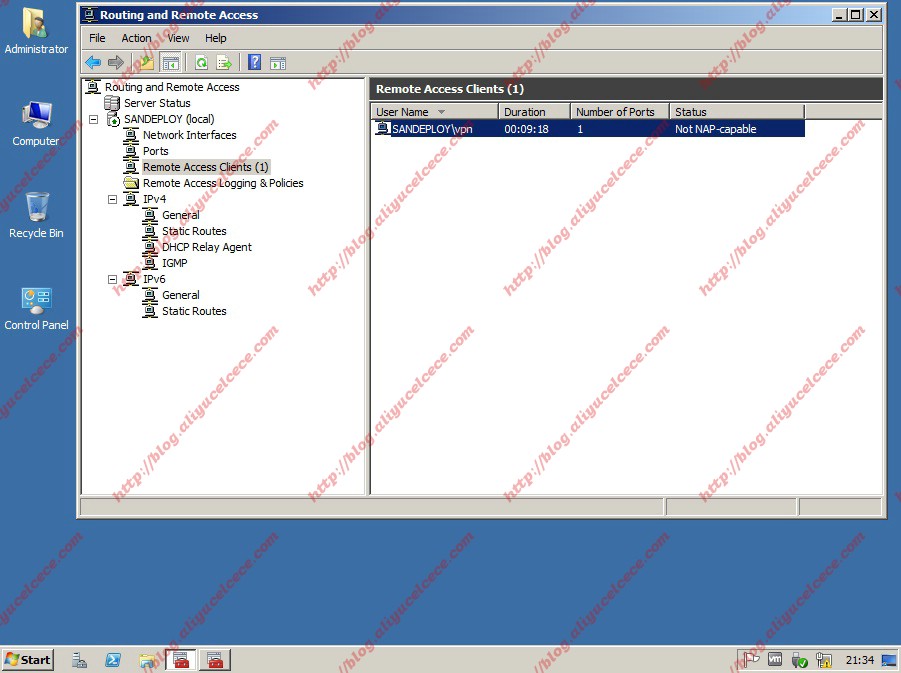Sort by Number of Ports column header
This screenshot has width=901, height=673.
pyautogui.click(x=619, y=111)
